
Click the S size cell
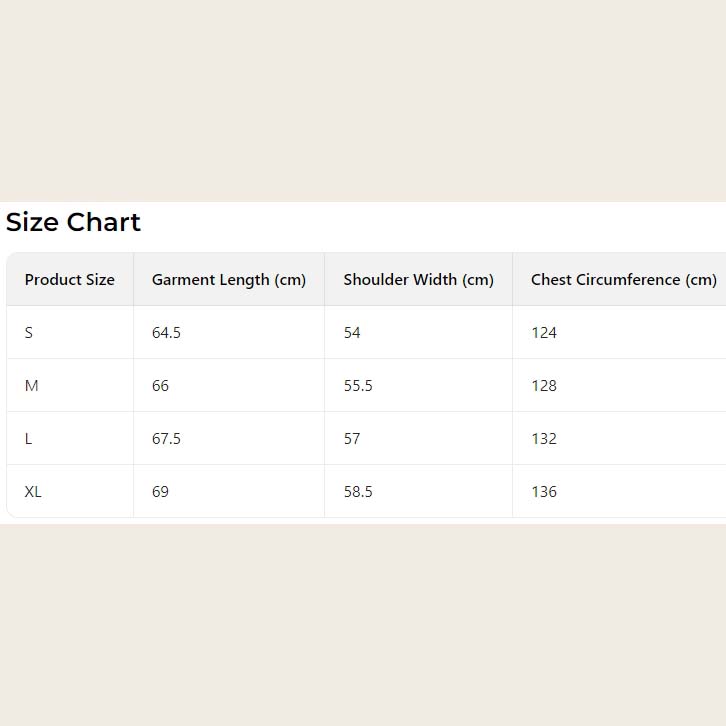coord(29,333)
